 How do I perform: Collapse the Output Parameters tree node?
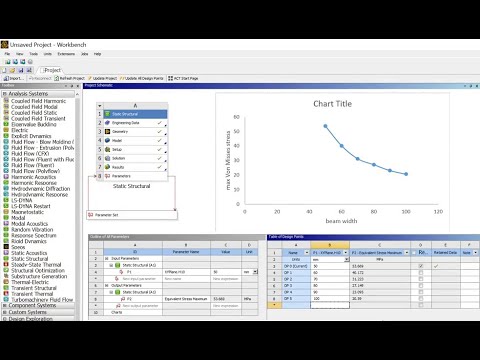point(107,285)
